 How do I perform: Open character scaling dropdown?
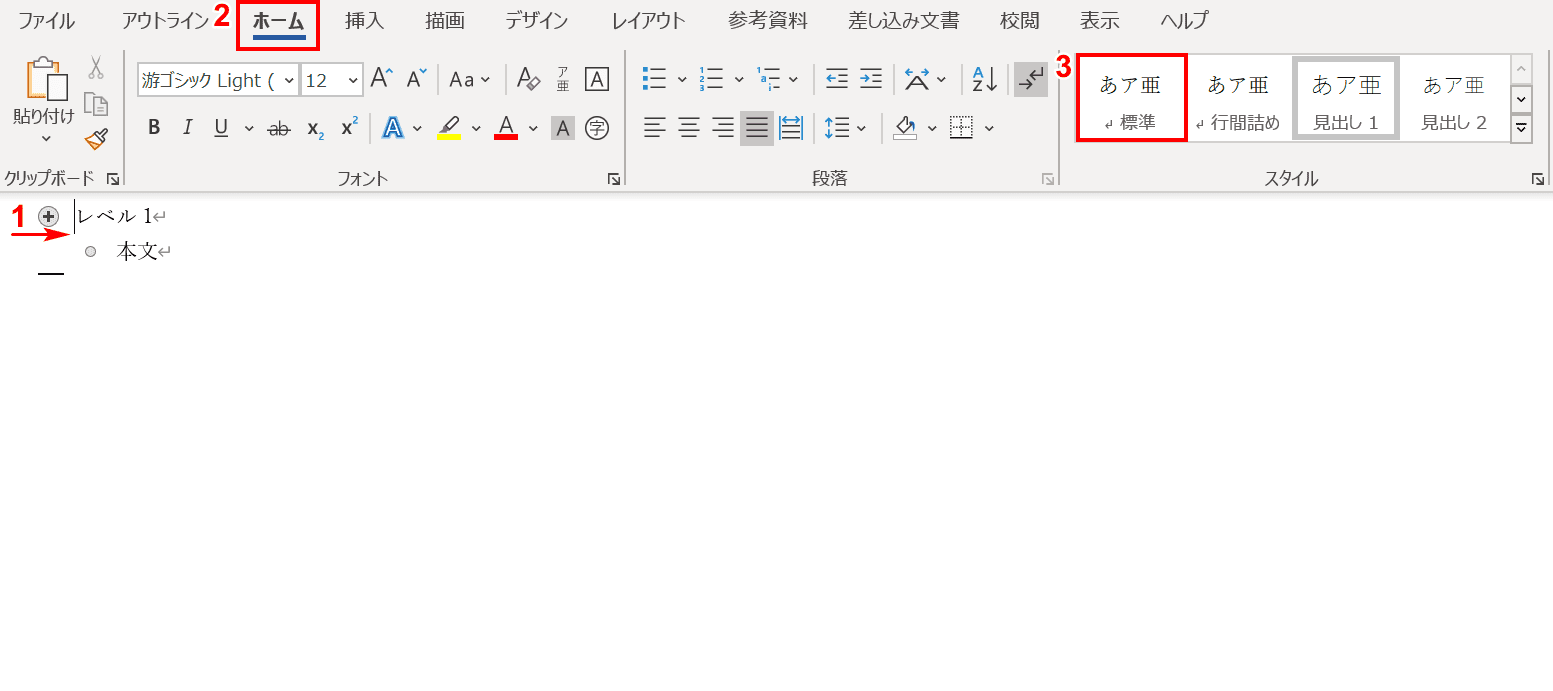click(x=925, y=79)
